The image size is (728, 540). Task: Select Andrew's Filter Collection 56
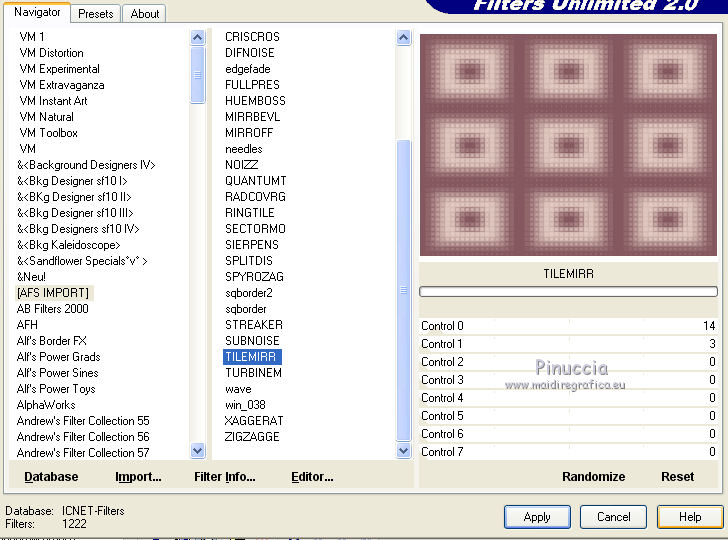(83, 437)
